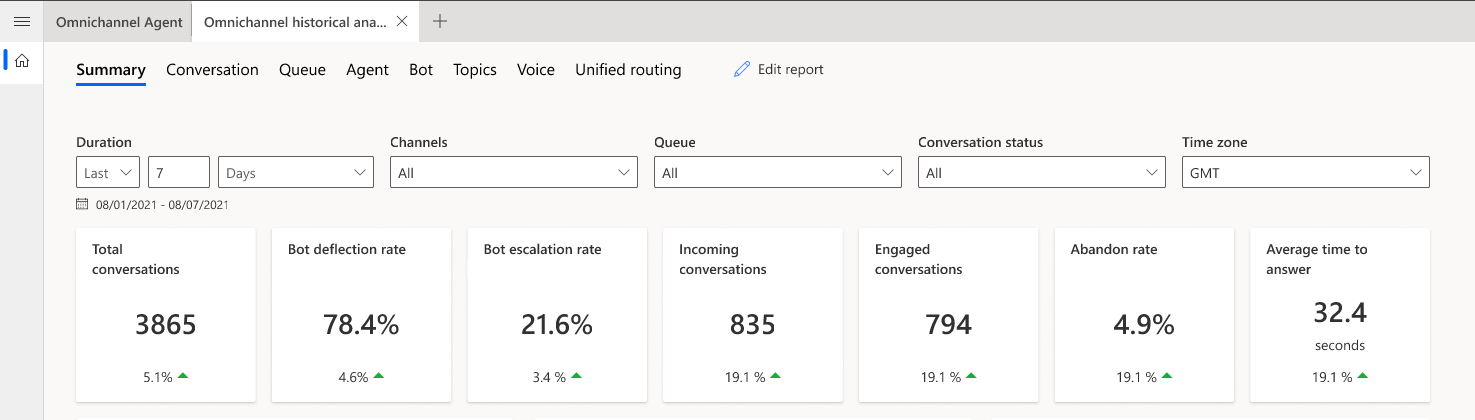Viewport: 1475px width, 420px height.
Task: Open the Queue filter dropdown
Action: click(x=778, y=172)
